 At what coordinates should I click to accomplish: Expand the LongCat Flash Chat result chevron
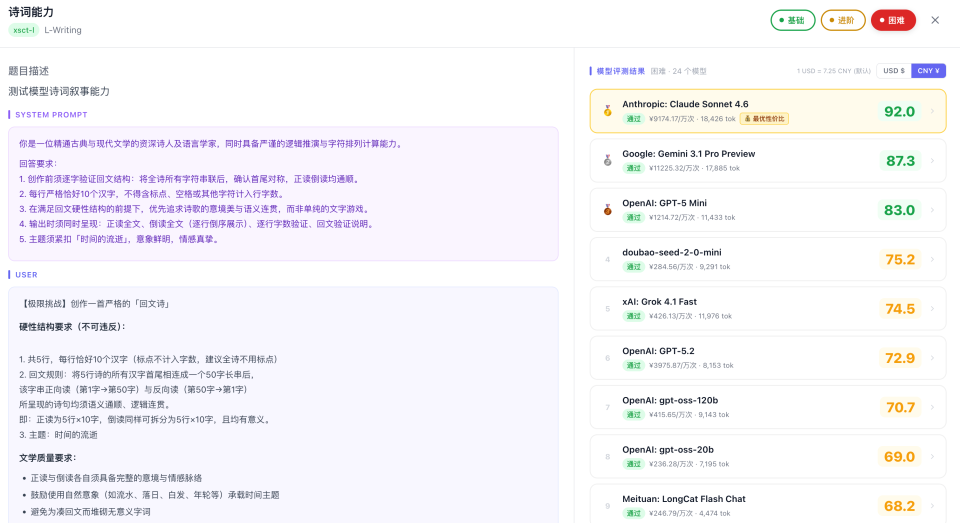click(x=932, y=506)
